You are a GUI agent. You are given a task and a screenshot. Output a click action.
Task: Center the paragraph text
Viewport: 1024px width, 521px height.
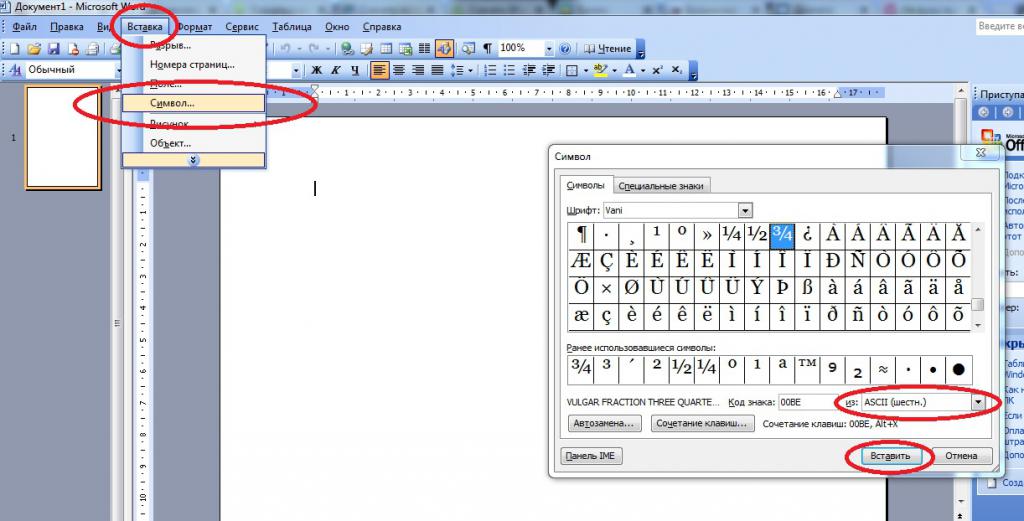click(x=398, y=70)
